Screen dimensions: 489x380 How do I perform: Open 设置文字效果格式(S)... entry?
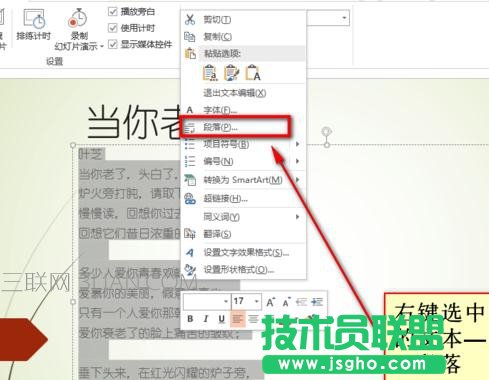[243, 253]
